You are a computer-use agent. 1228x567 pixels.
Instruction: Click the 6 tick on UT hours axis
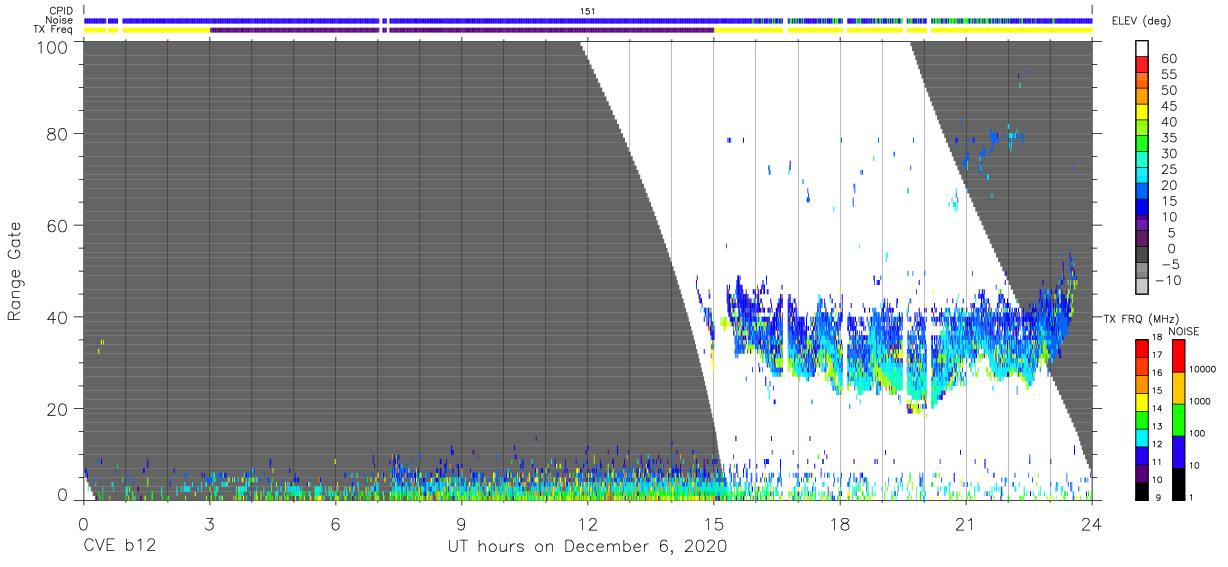[335, 523]
